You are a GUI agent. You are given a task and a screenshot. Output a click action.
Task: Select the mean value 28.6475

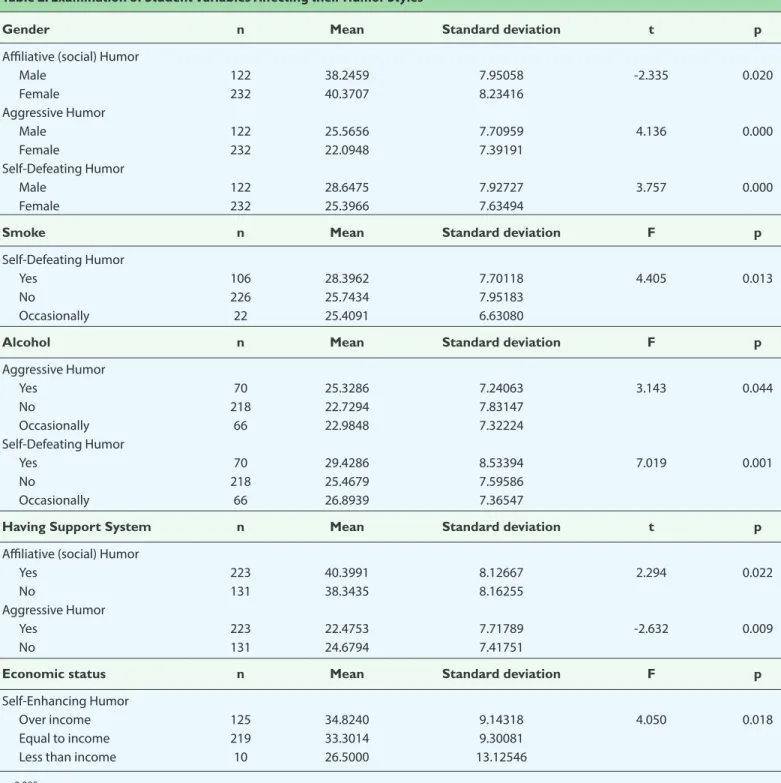pos(347,188)
